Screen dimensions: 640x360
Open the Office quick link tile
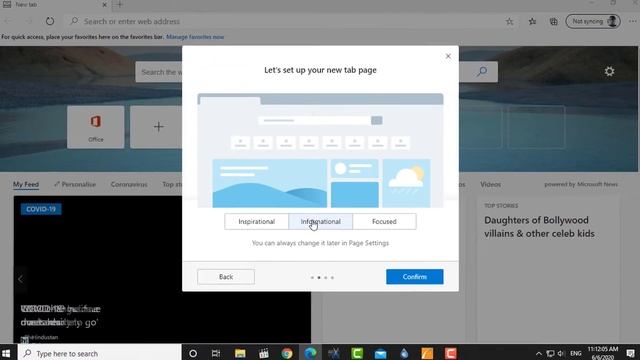point(96,127)
